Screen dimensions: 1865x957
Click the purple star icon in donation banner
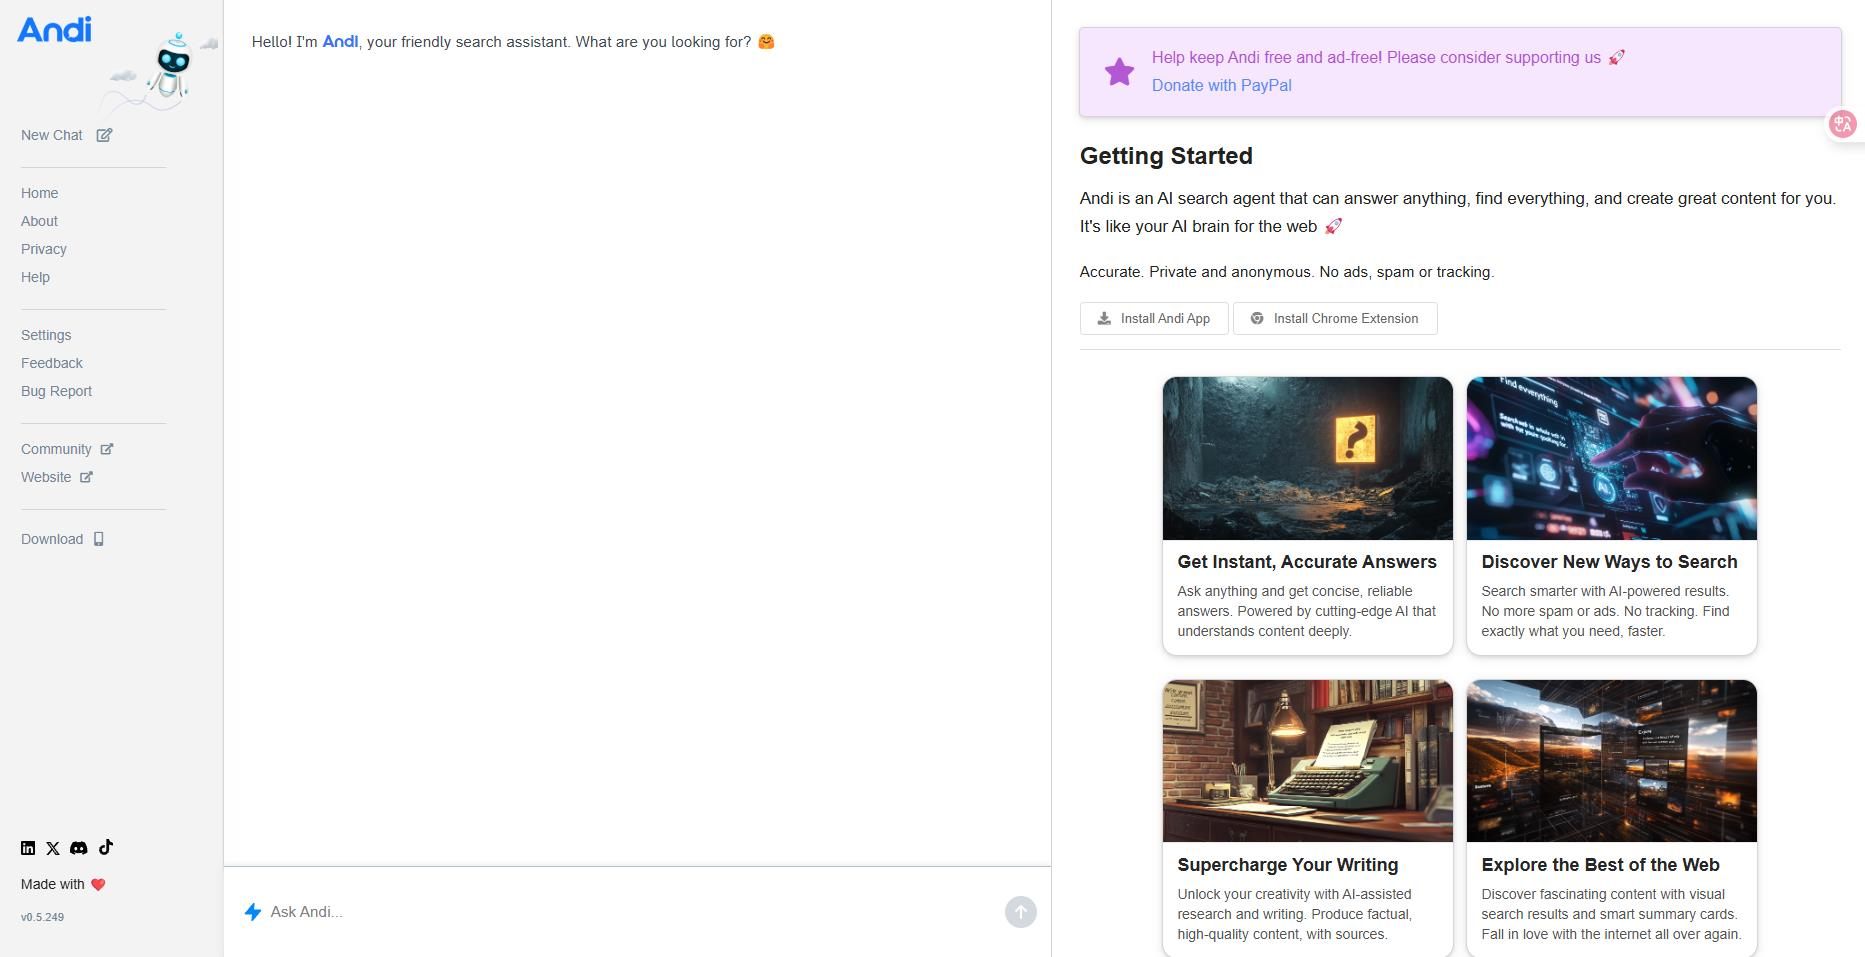click(x=1120, y=72)
